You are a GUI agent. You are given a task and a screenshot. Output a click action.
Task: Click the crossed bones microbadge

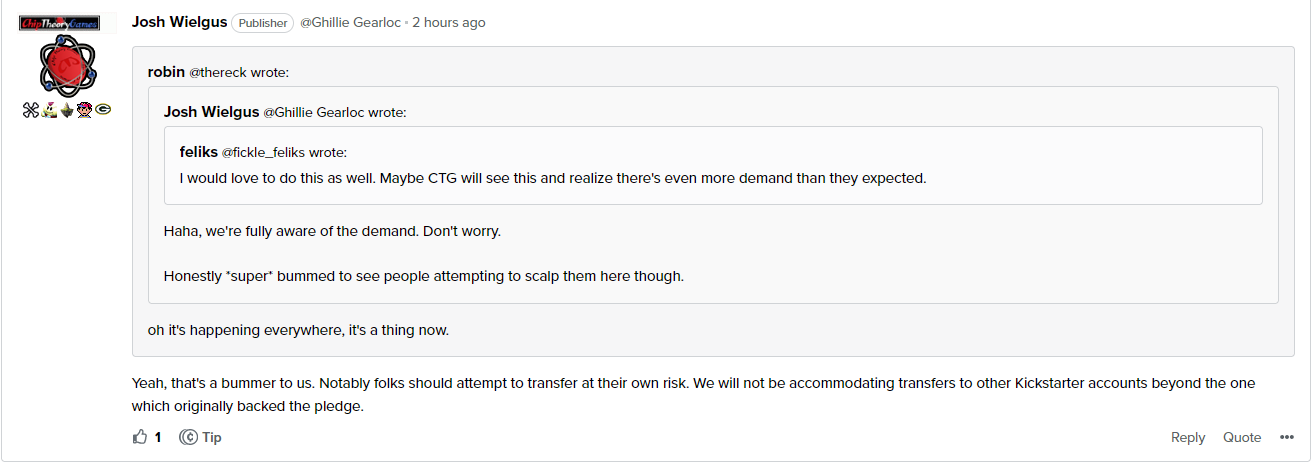(x=30, y=109)
